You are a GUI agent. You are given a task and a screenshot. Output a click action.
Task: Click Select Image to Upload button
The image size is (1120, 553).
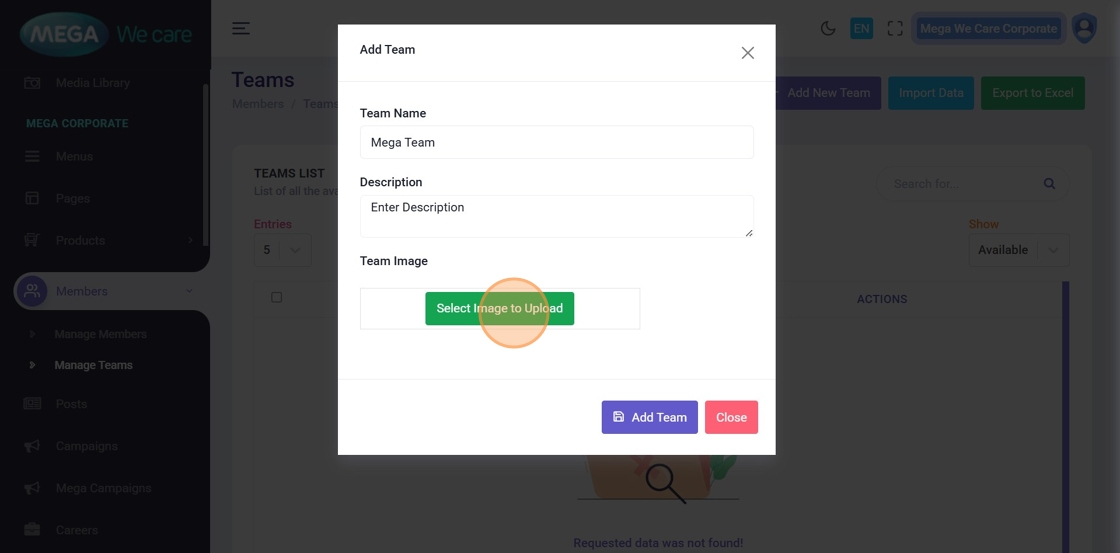[x=499, y=308]
